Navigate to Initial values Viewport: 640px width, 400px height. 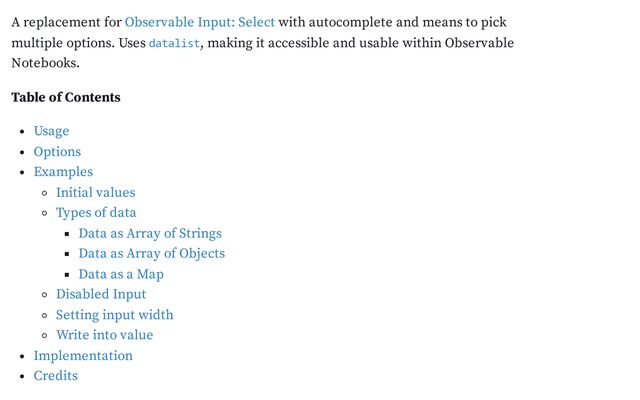tap(96, 192)
